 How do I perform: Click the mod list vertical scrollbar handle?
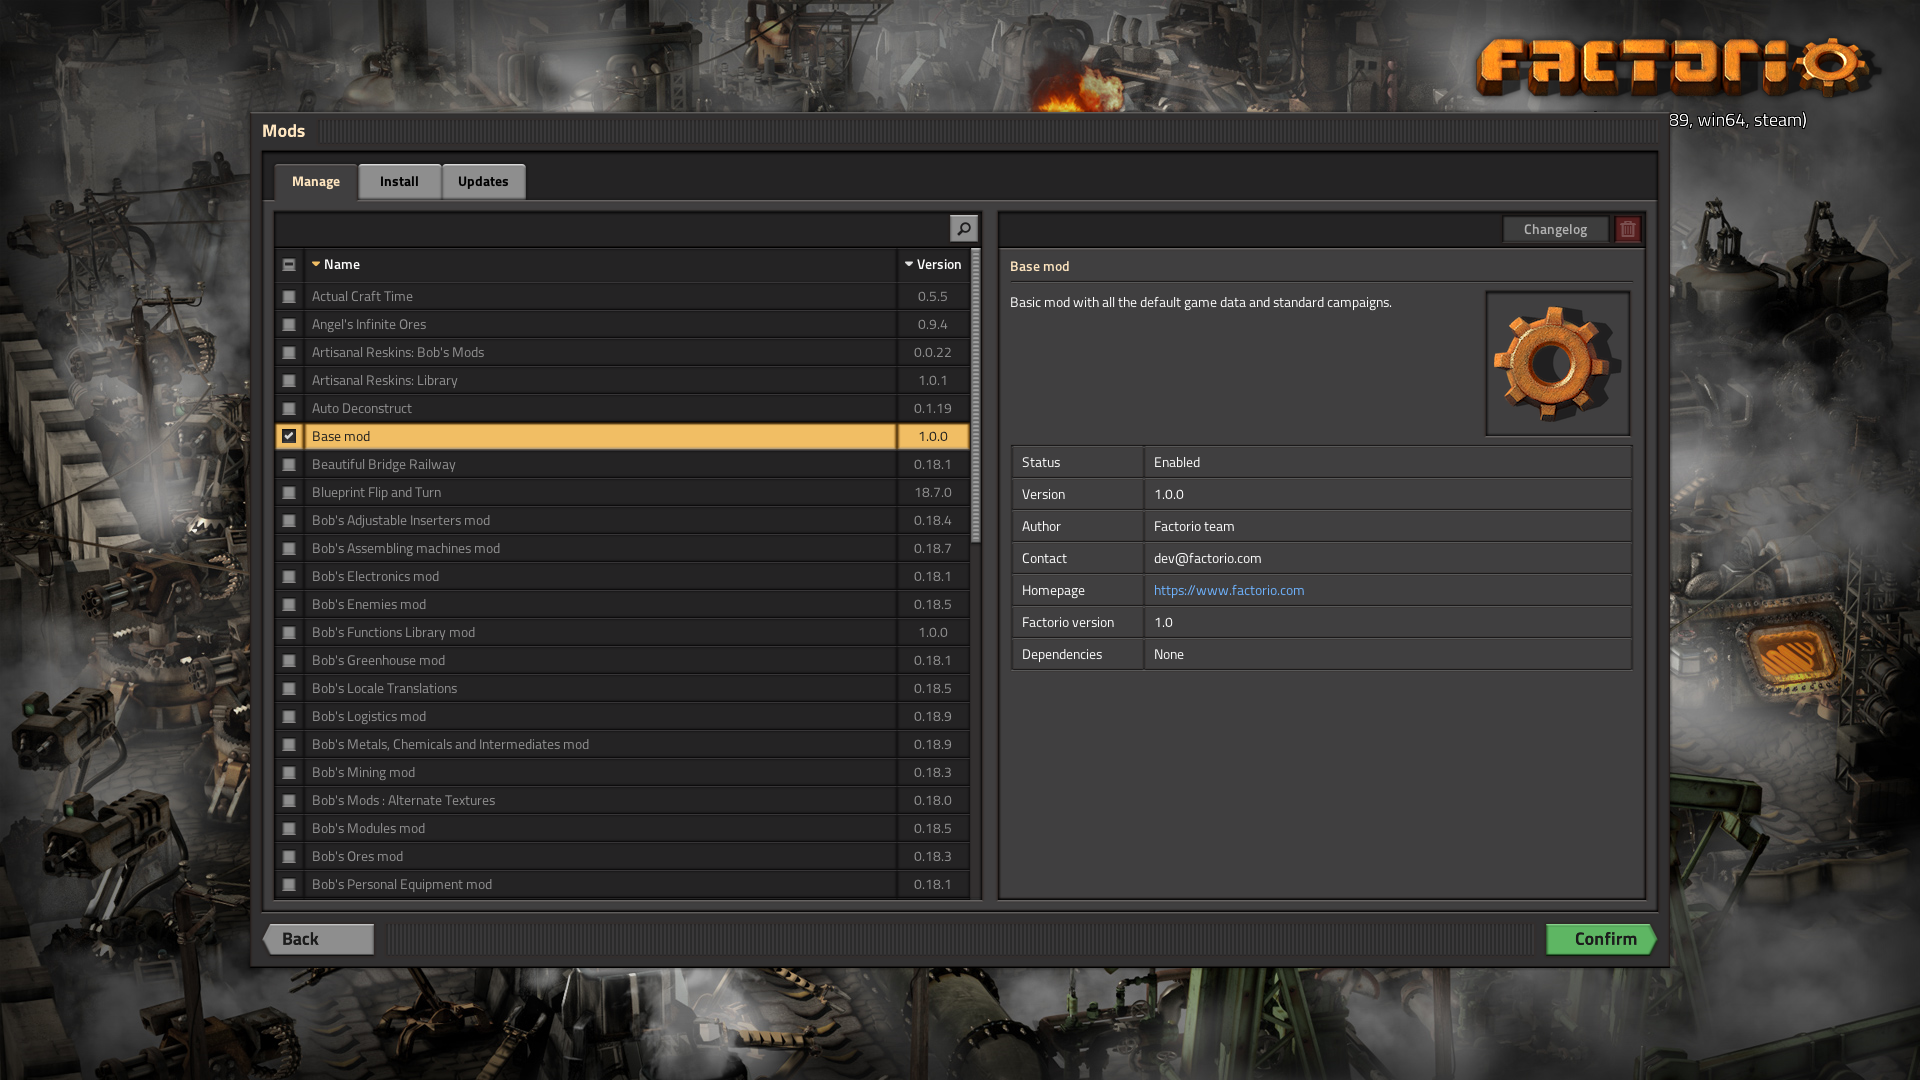coord(976,395)
